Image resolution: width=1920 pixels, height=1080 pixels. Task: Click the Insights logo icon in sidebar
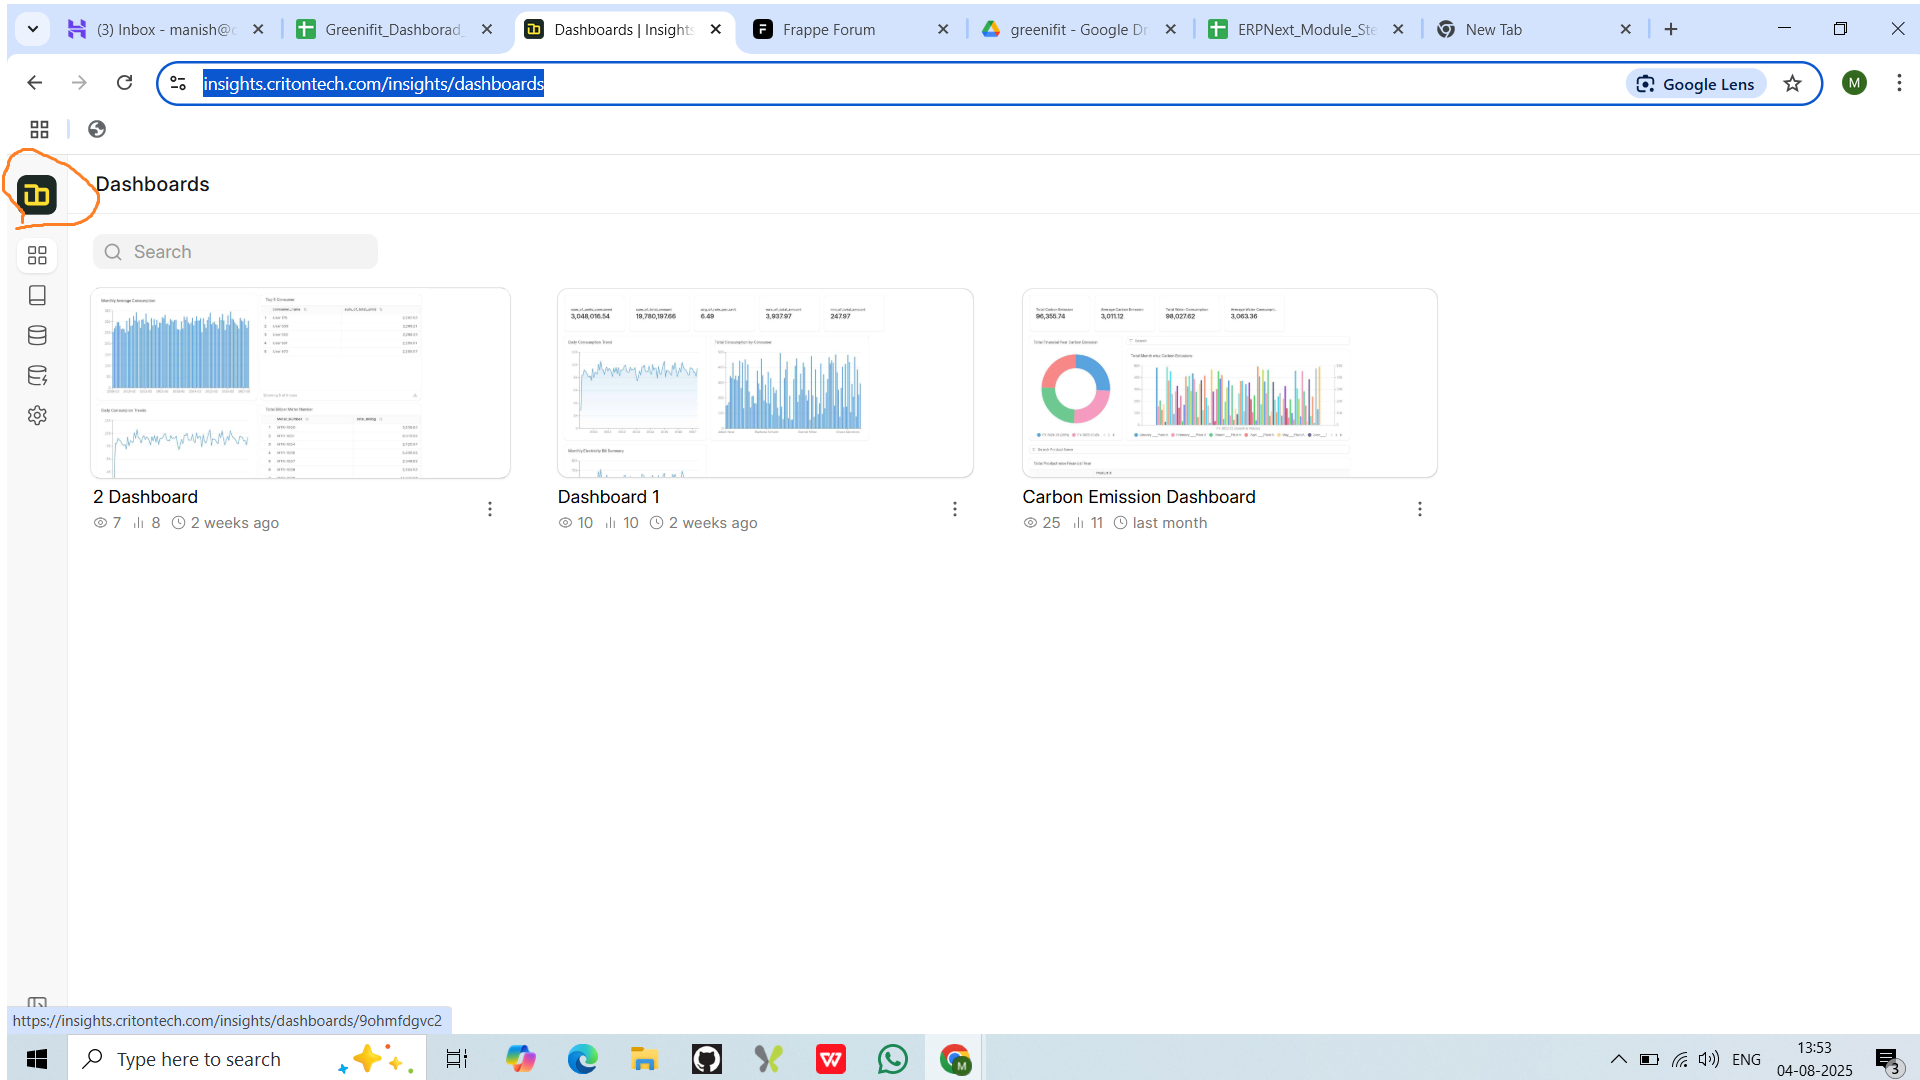(37, 195)
